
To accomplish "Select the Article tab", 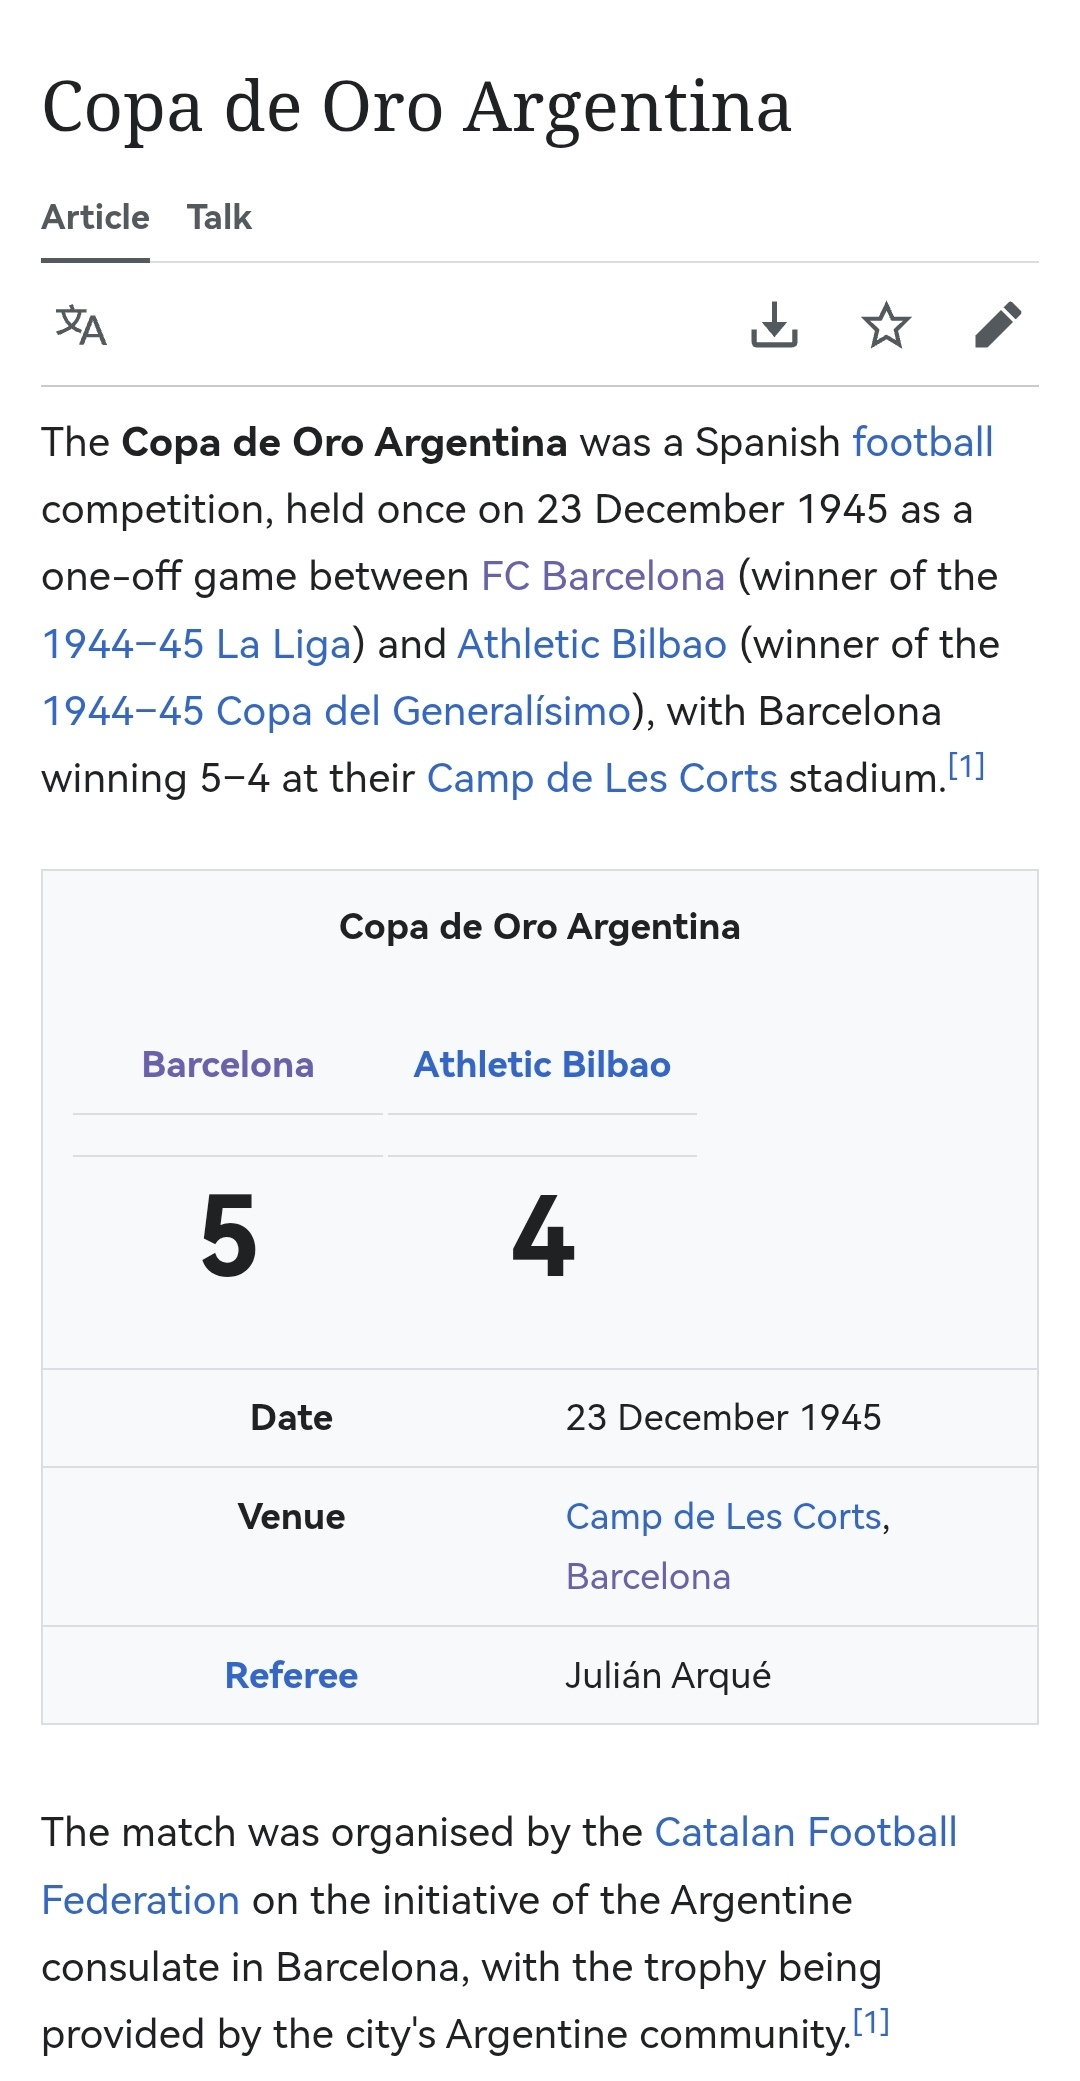I will 95,217.
